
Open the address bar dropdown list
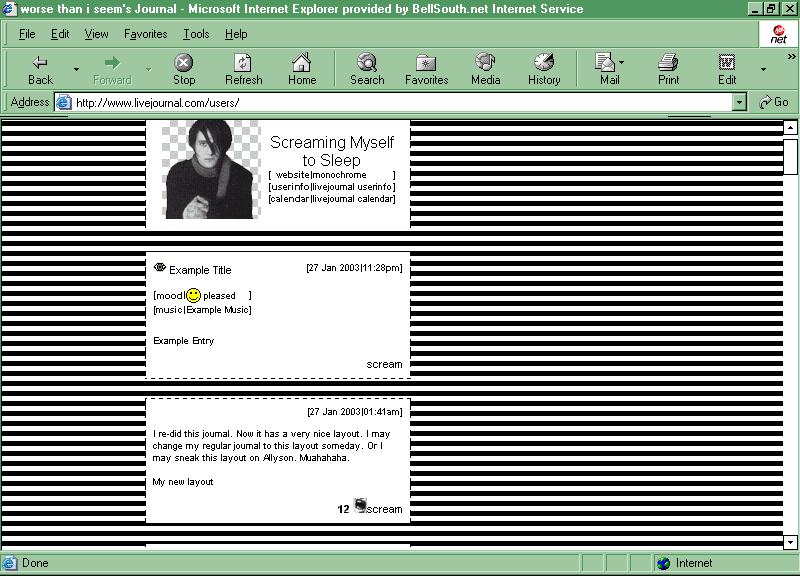[739, 103]
